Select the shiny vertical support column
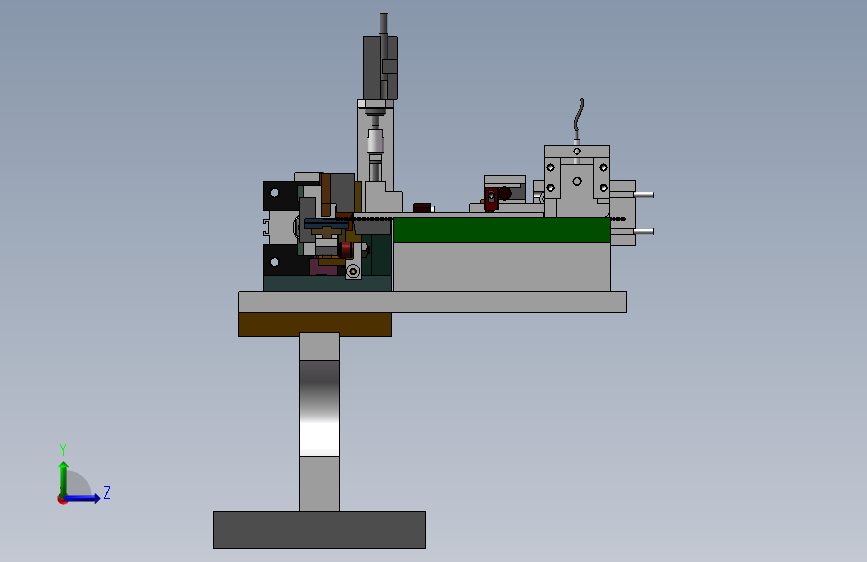The image size is (867, 562). click(x=320, y=422)
